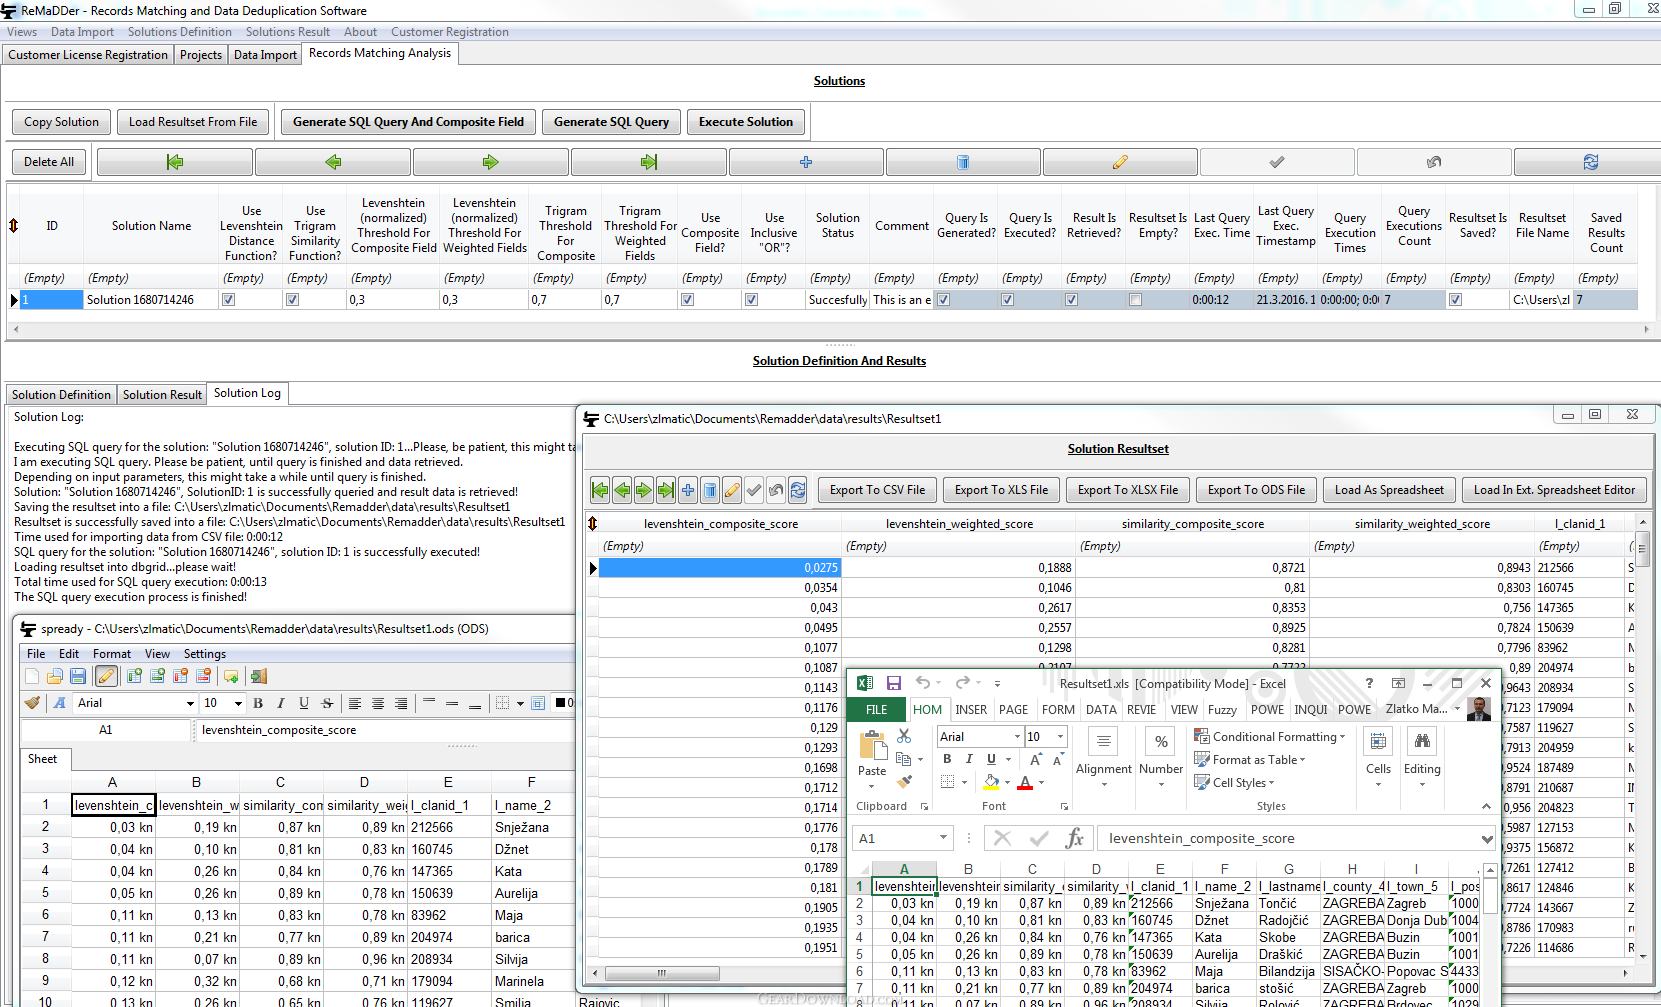Screen dimensions: 1661x1007
Task: Click the Load Resultset From File button
Action: (x=193, y=122)
